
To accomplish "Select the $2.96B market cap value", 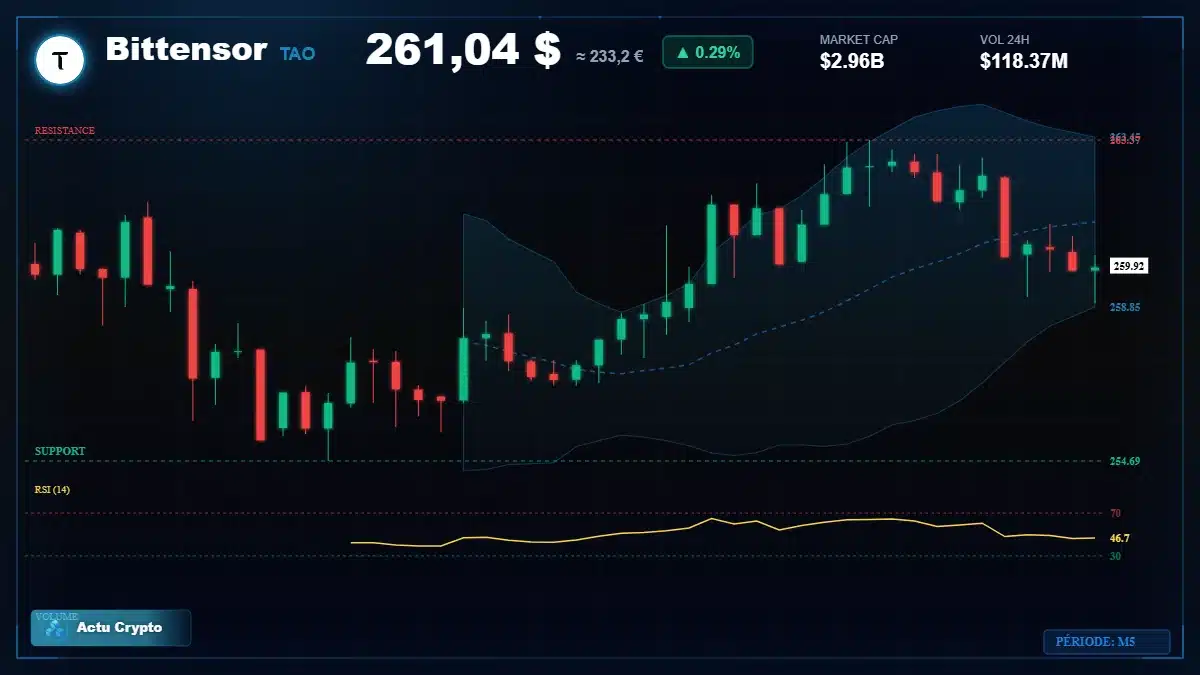I will [x=852, y=61].
